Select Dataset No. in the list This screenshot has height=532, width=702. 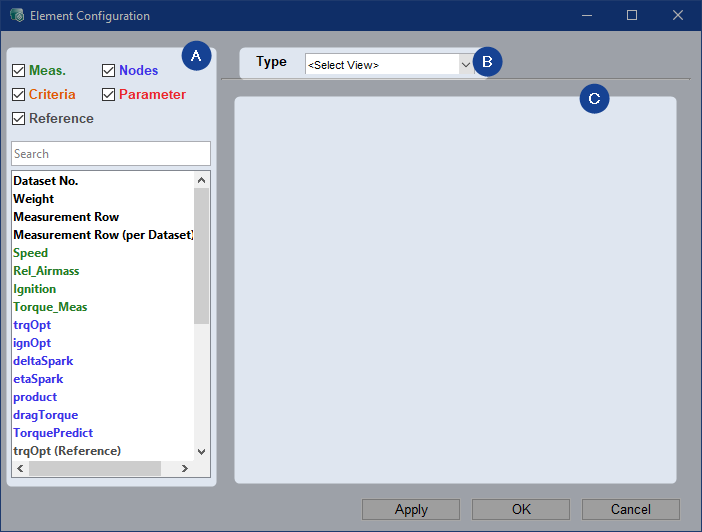[46, 181]
